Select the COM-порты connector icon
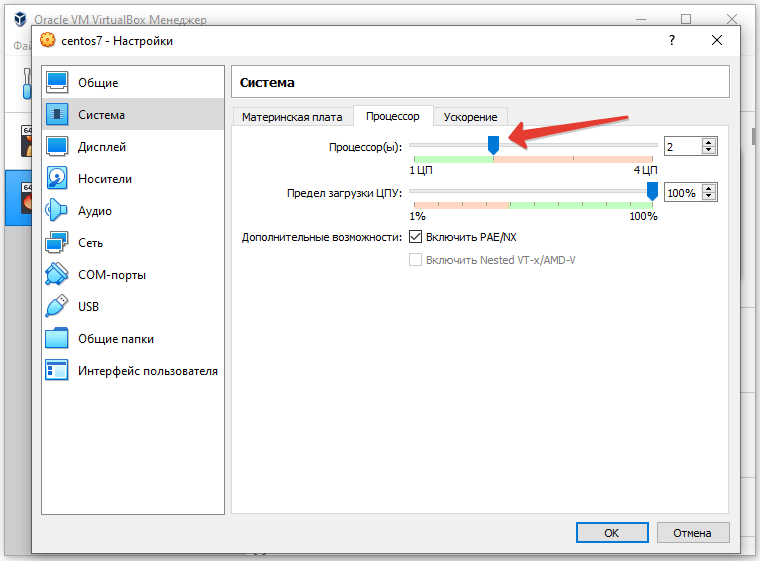 57,274
